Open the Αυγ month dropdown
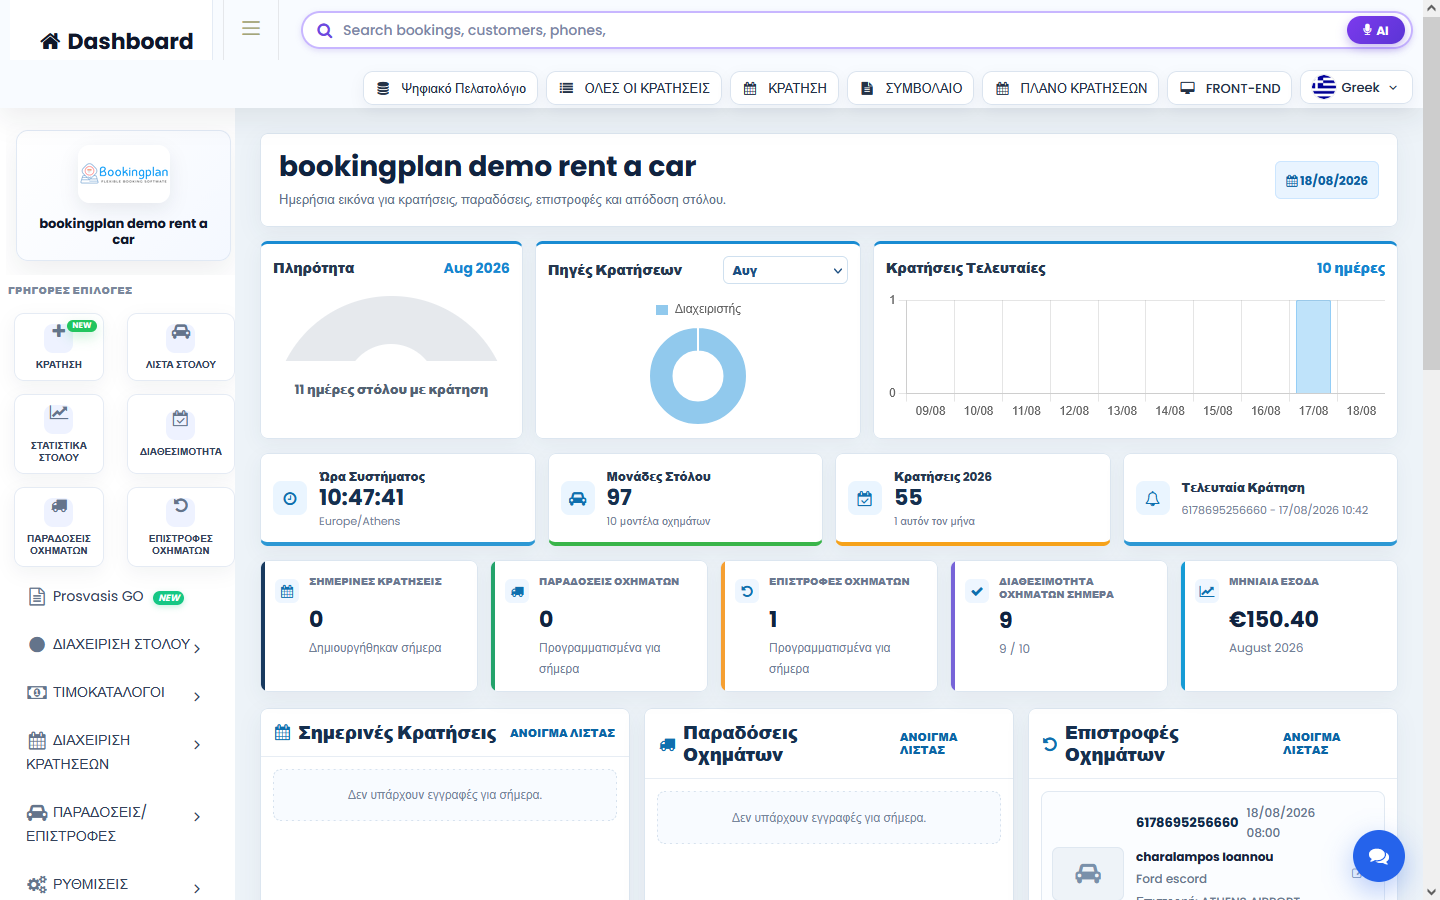Image resolution: width=1440 pixels, height=900 pixels. (x=785, y=270)
